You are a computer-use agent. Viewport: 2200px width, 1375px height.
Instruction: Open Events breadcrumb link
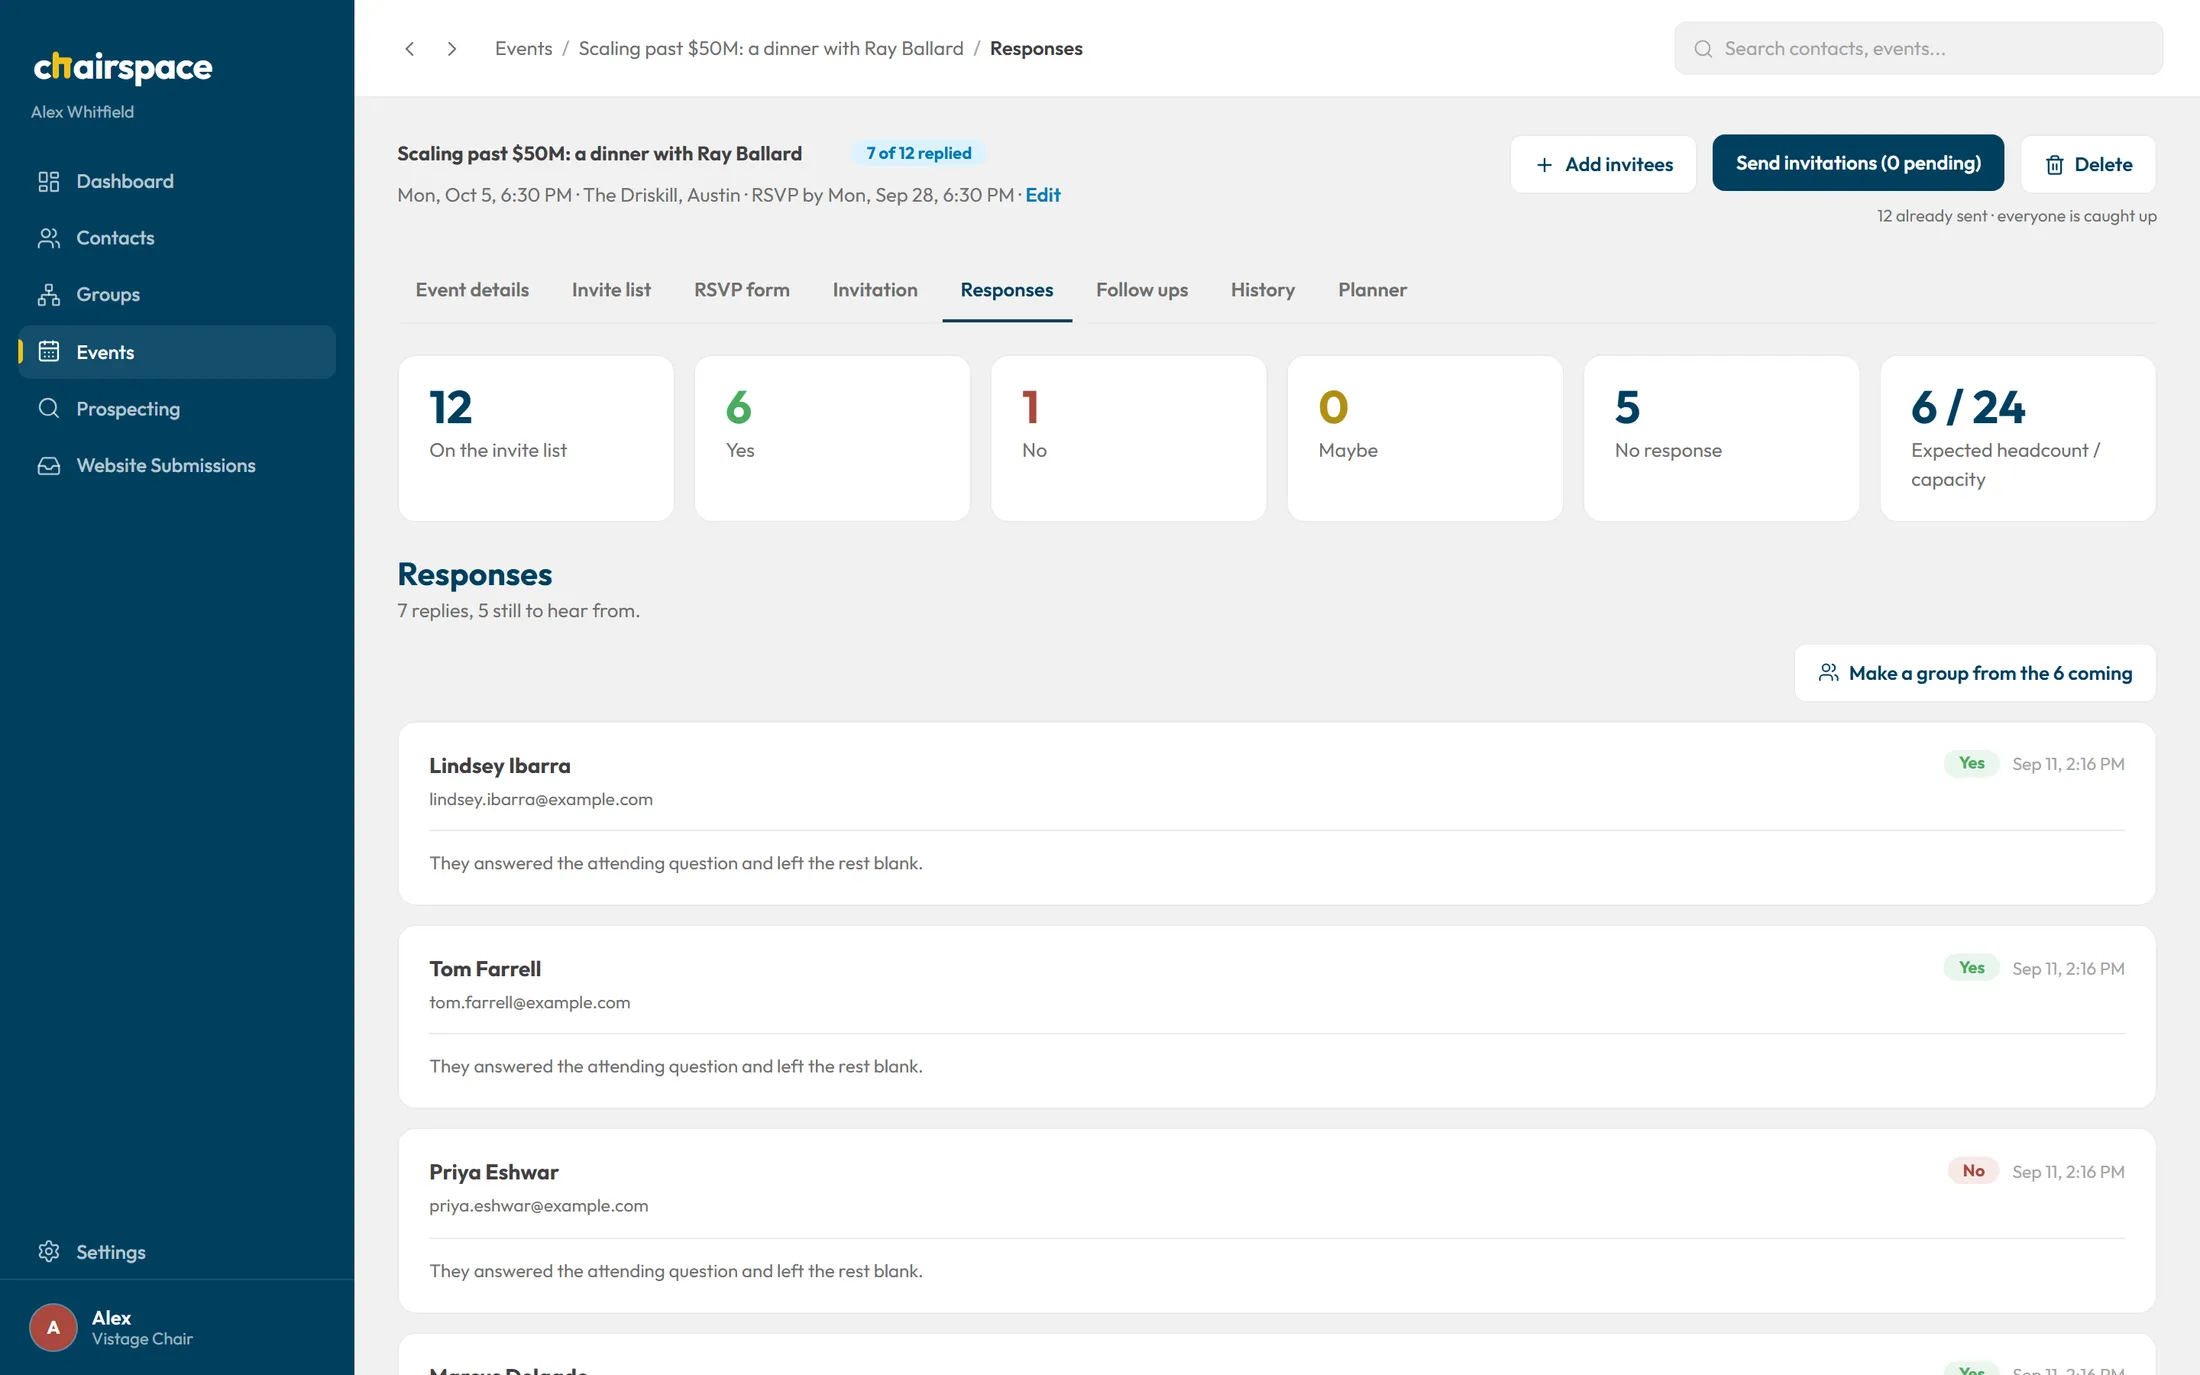[523, 48]
